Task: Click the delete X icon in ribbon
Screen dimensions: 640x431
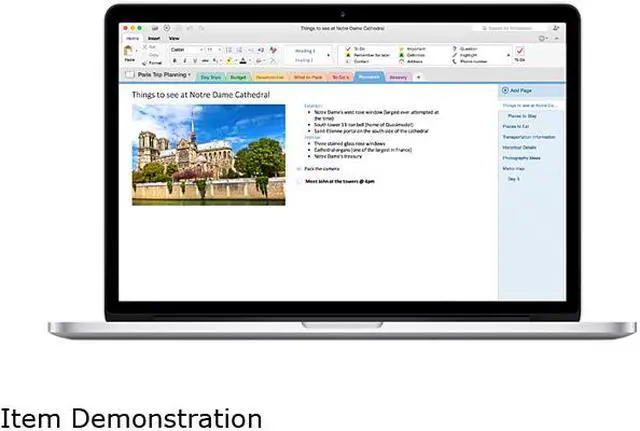Action: tap(273, 61)
